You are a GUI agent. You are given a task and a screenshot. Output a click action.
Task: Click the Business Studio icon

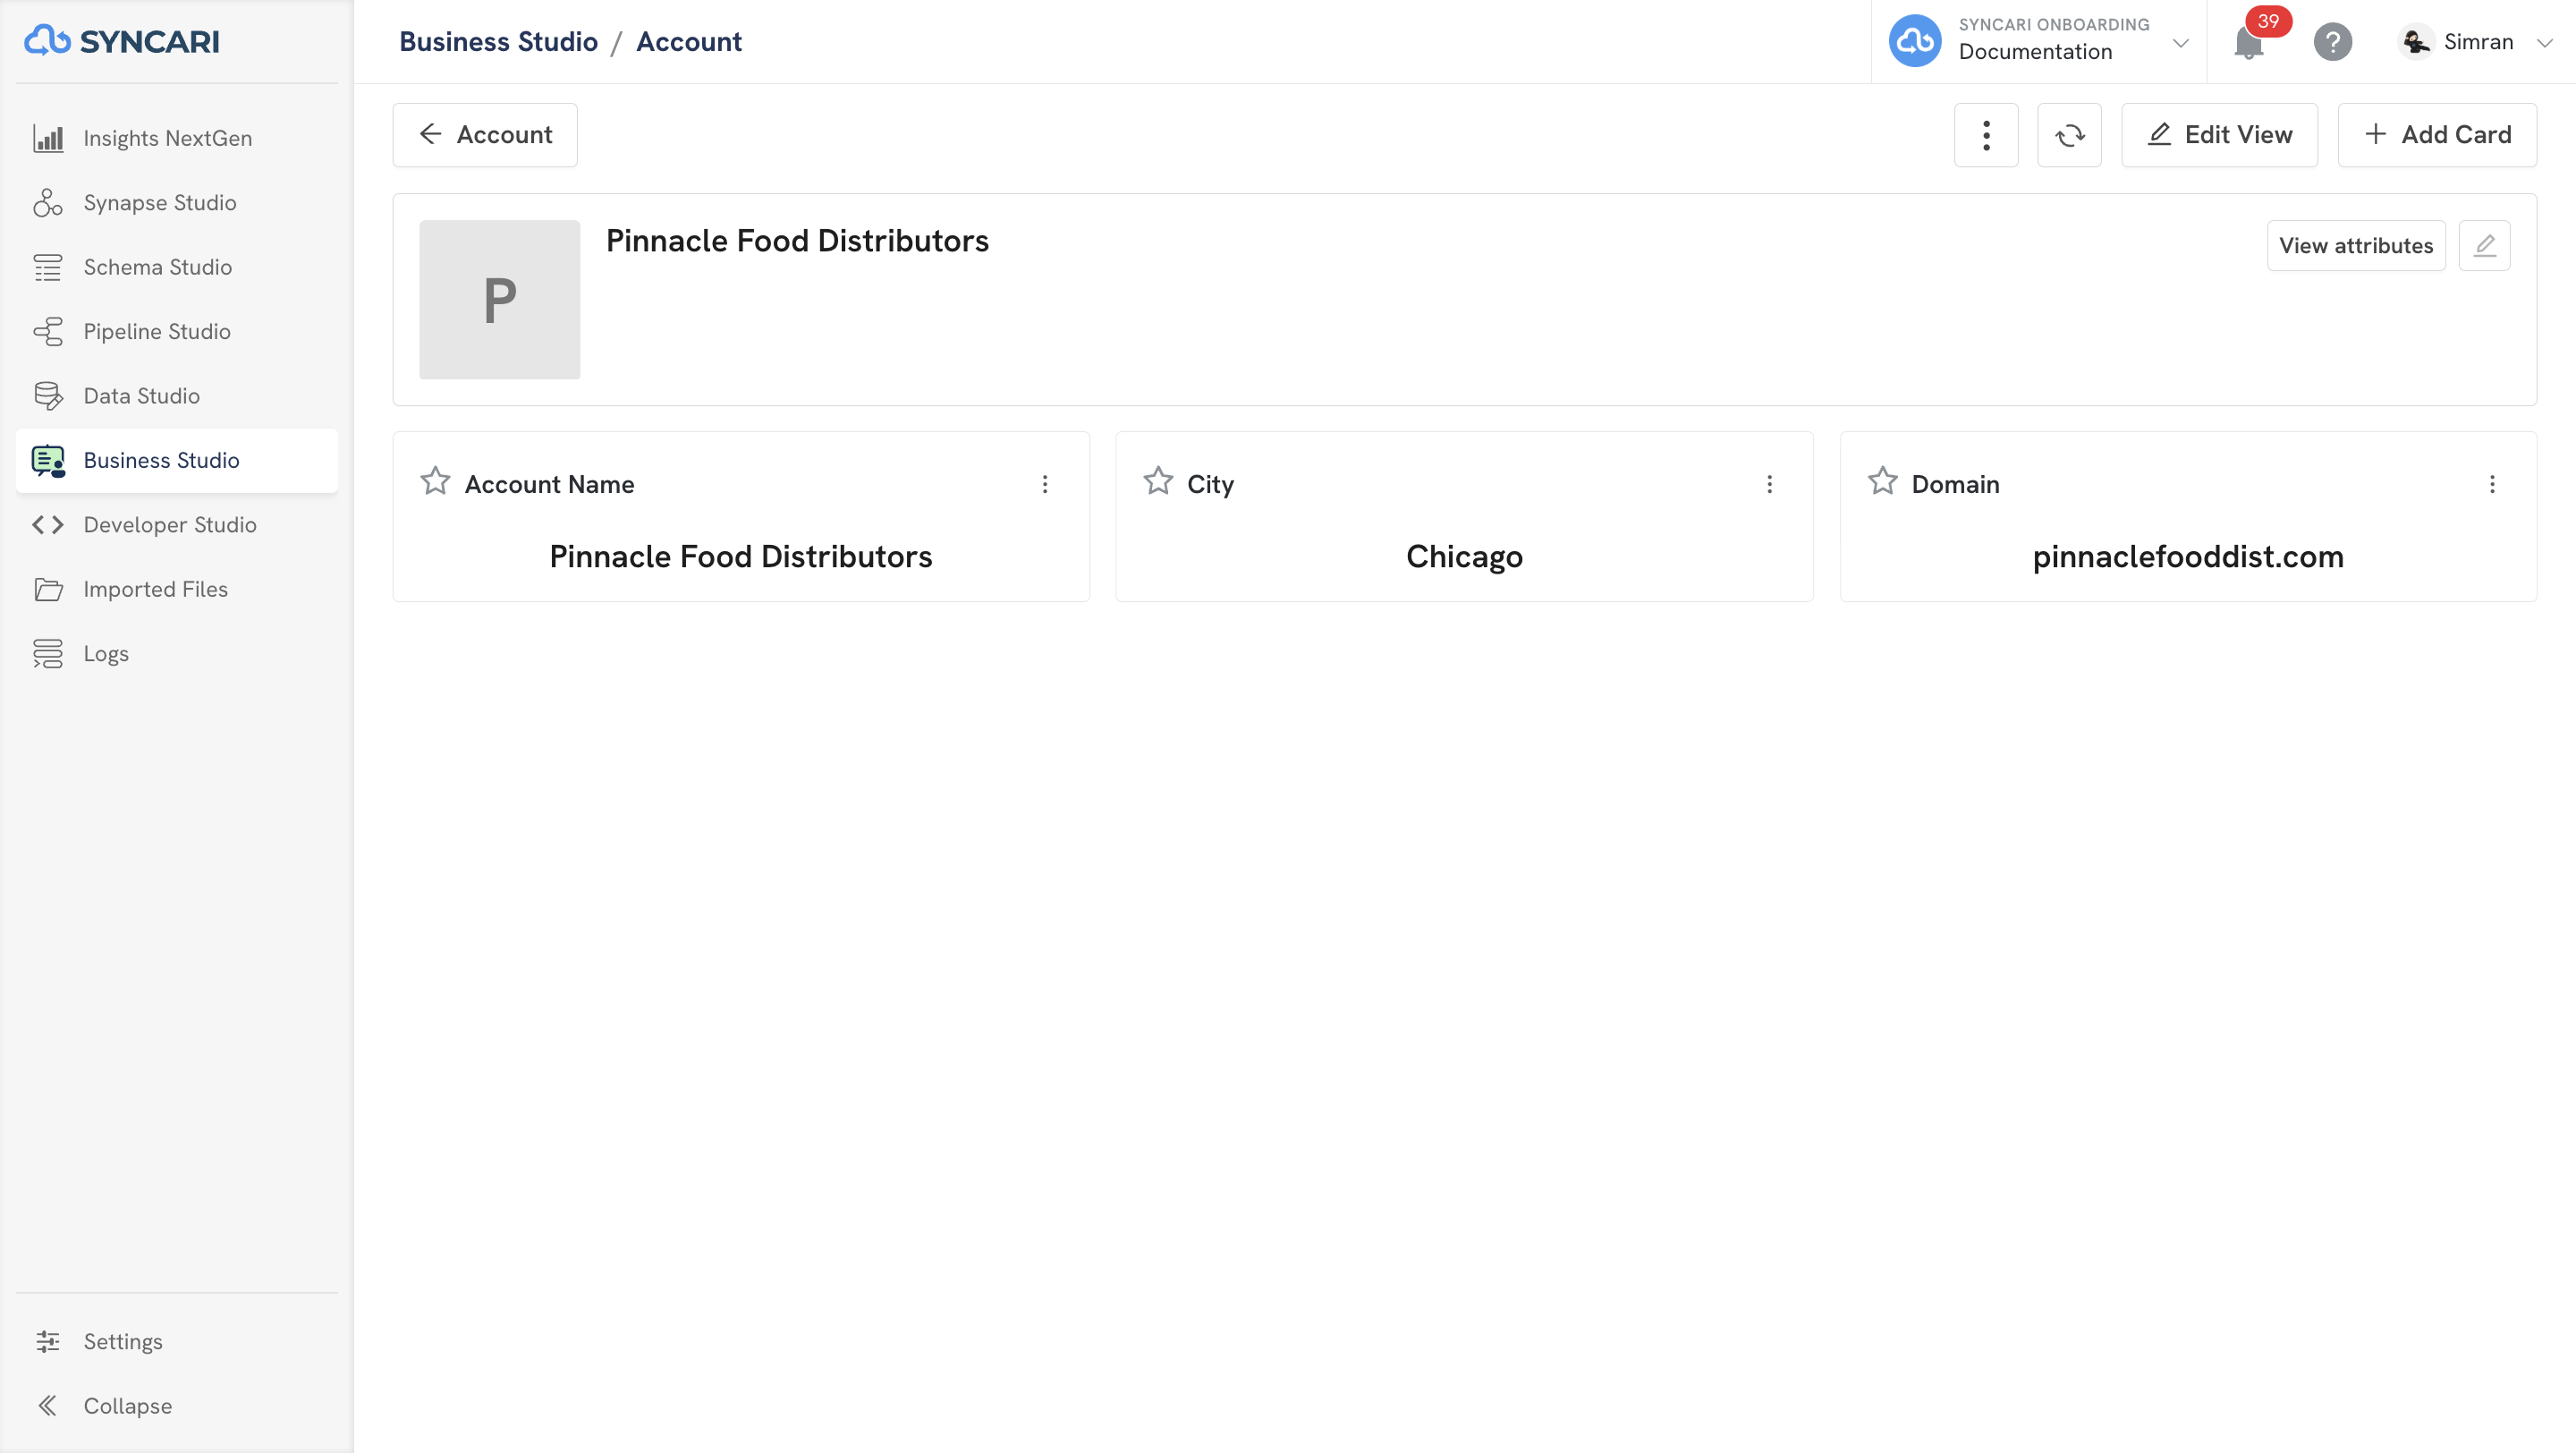tap(48, 460)
